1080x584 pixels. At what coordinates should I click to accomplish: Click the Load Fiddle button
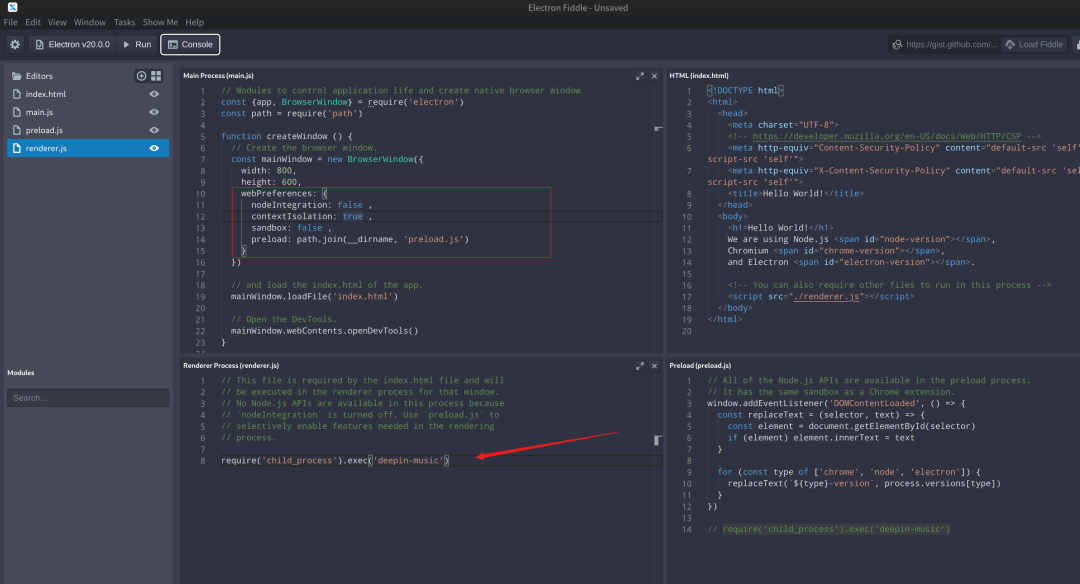pos(1034,44)
